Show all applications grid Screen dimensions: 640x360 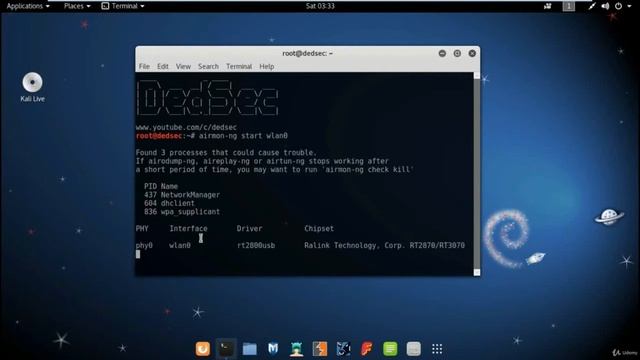tap(437, 349)
